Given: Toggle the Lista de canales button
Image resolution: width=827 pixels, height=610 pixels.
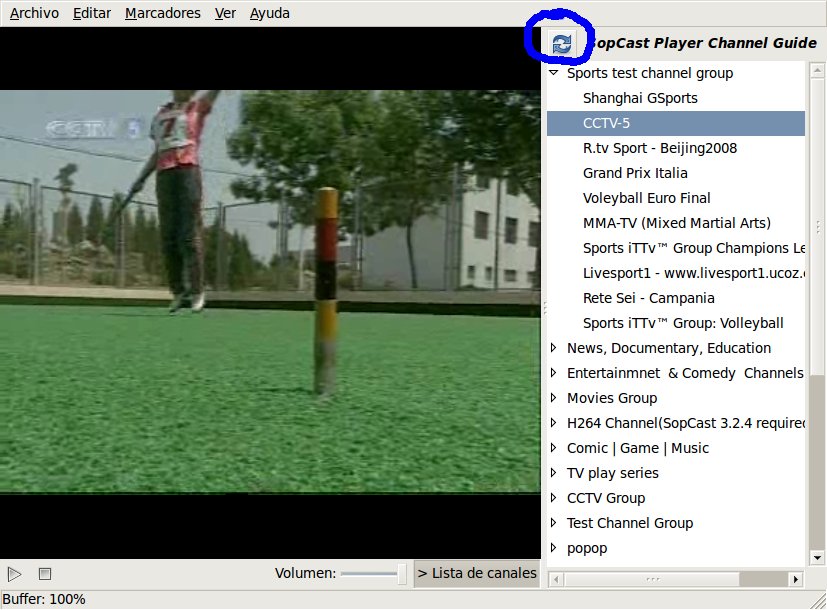Looking at the screenshot, I should tap(477, 574).
